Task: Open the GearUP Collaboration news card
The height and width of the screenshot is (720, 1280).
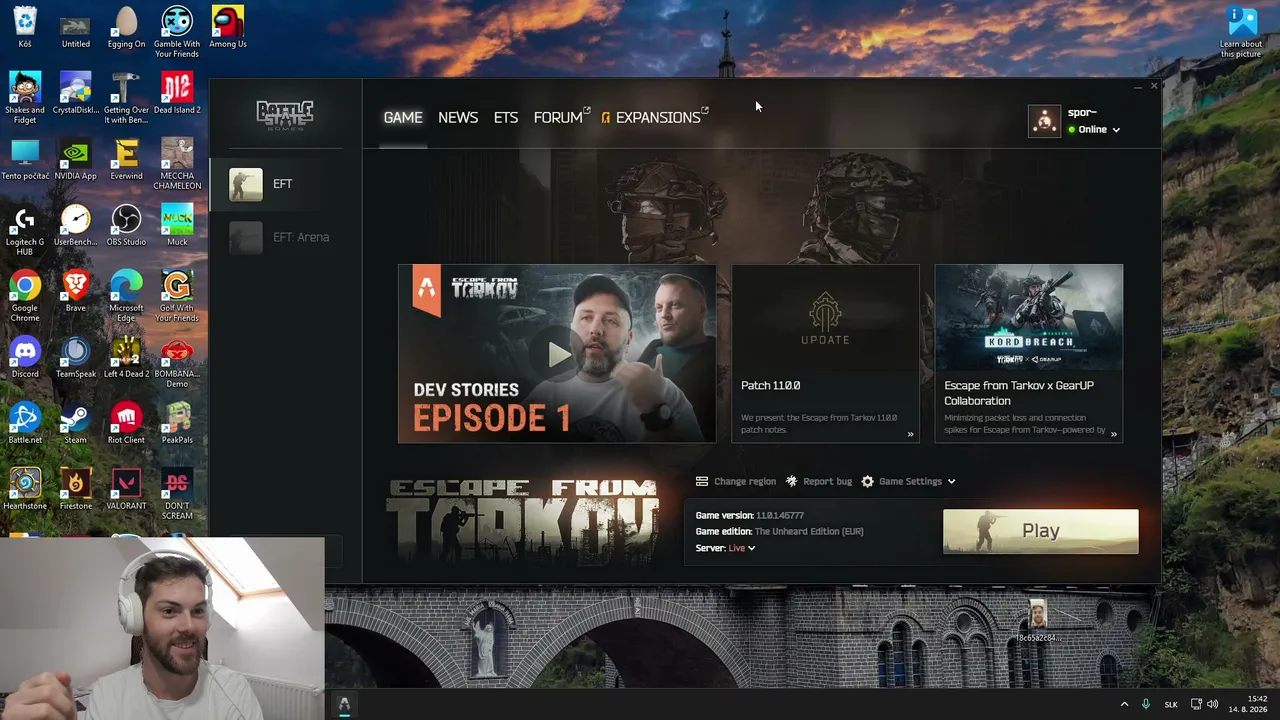Action: (1029, 353)
